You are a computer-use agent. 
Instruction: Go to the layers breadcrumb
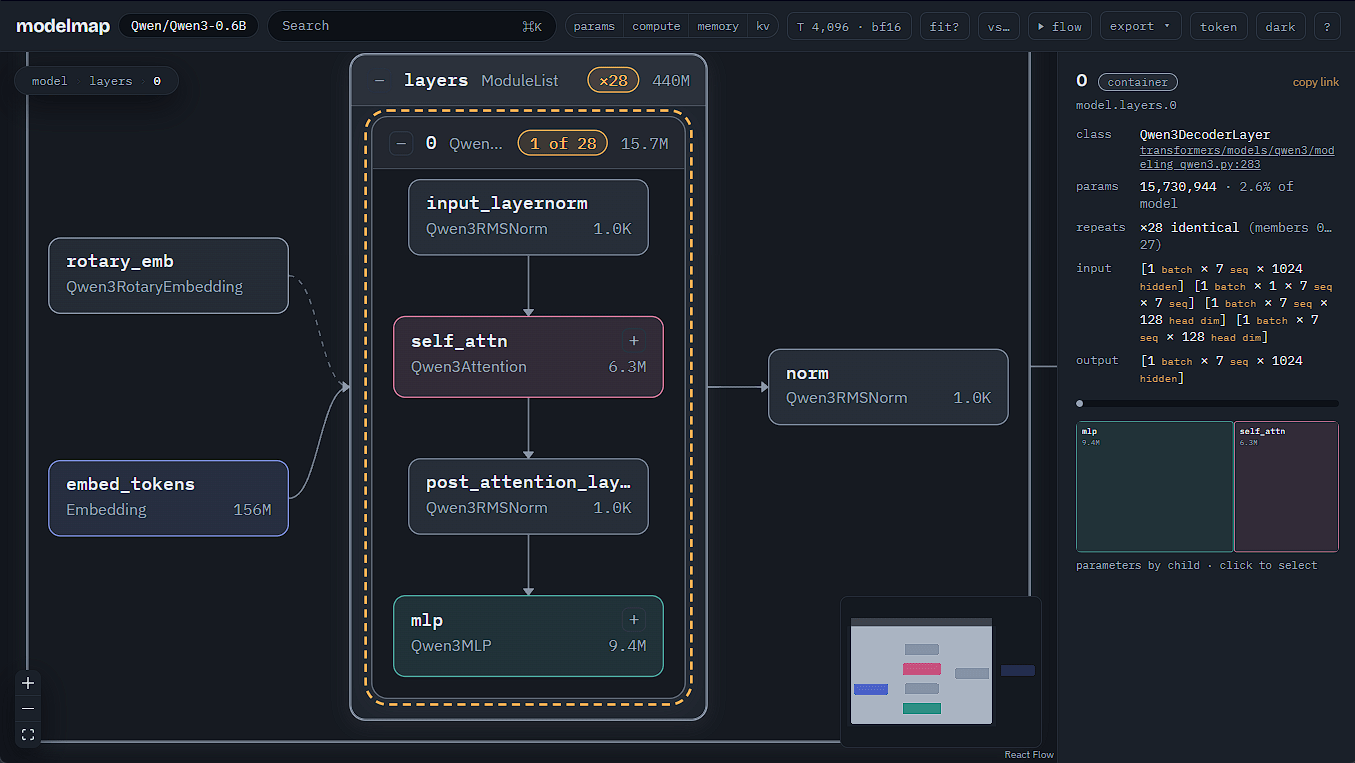pyautogui.click(x=111, y=81)
